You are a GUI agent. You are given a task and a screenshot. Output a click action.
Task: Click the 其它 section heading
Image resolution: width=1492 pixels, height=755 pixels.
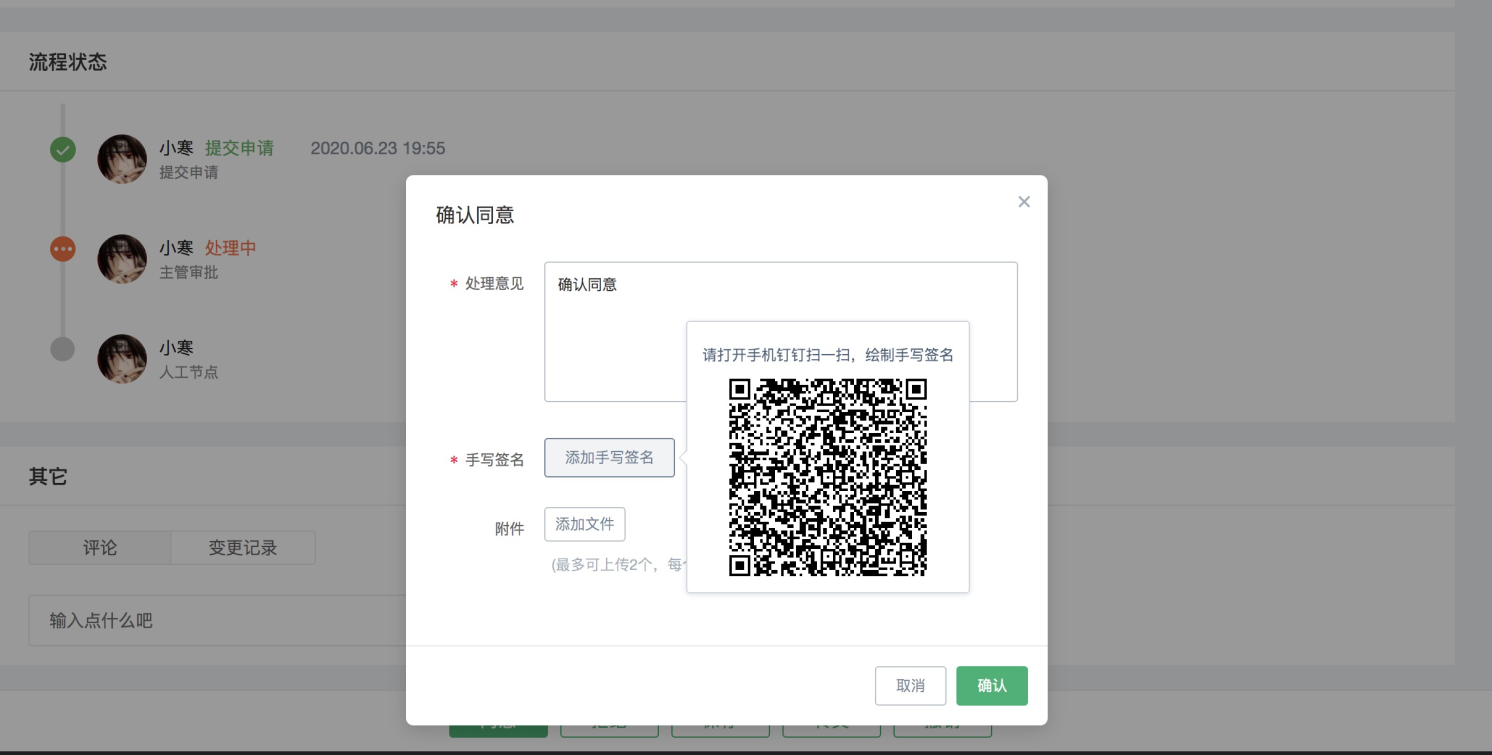48,477
